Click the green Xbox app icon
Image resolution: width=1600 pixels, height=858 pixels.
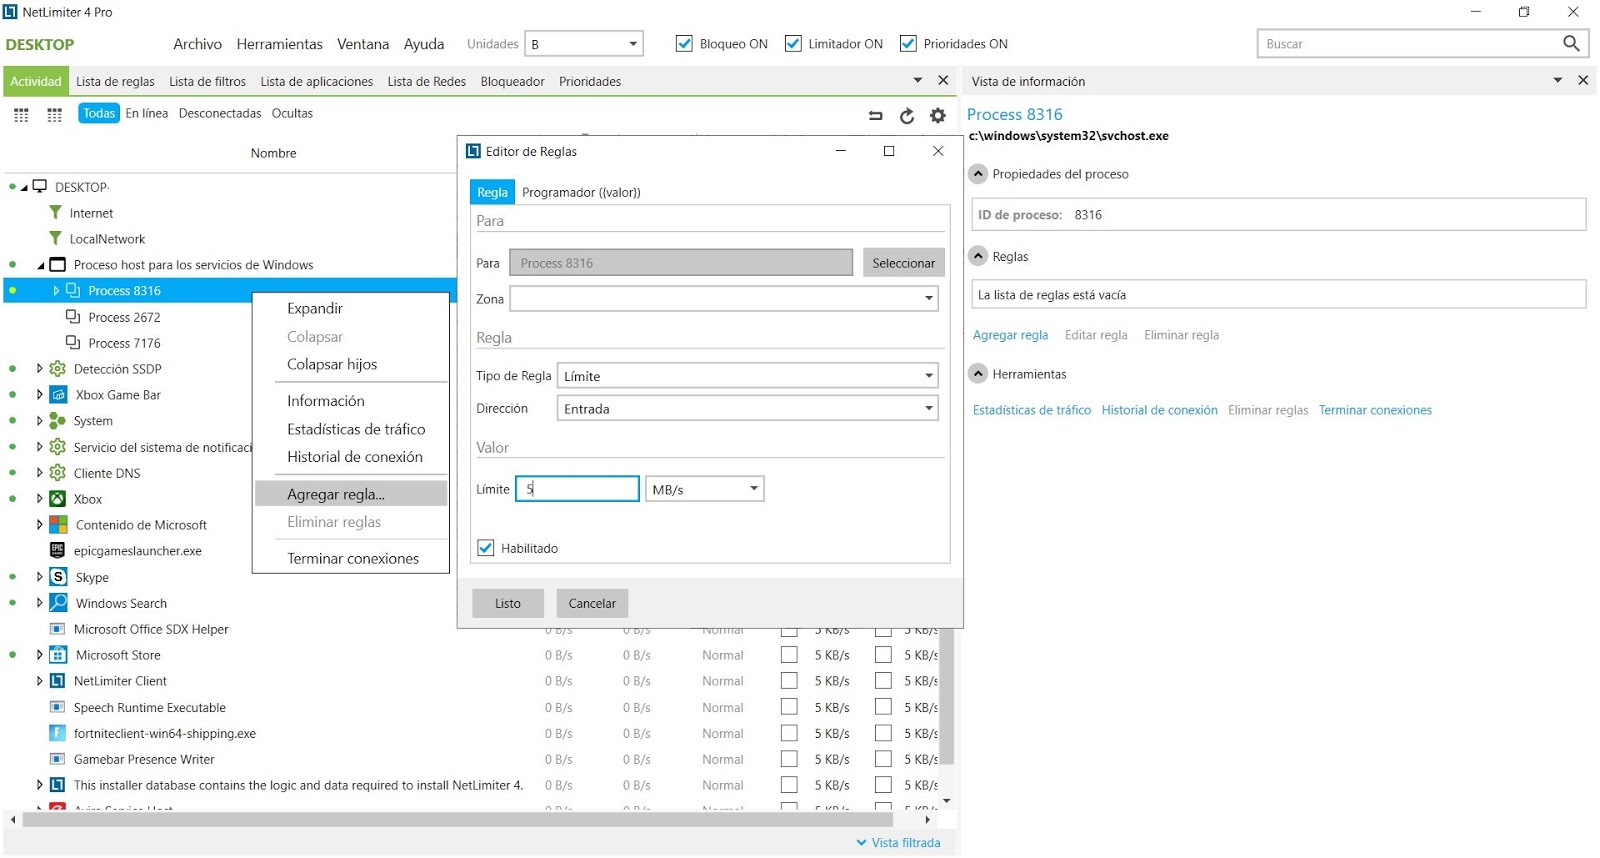pyautogui.click(x=58, y=499)
